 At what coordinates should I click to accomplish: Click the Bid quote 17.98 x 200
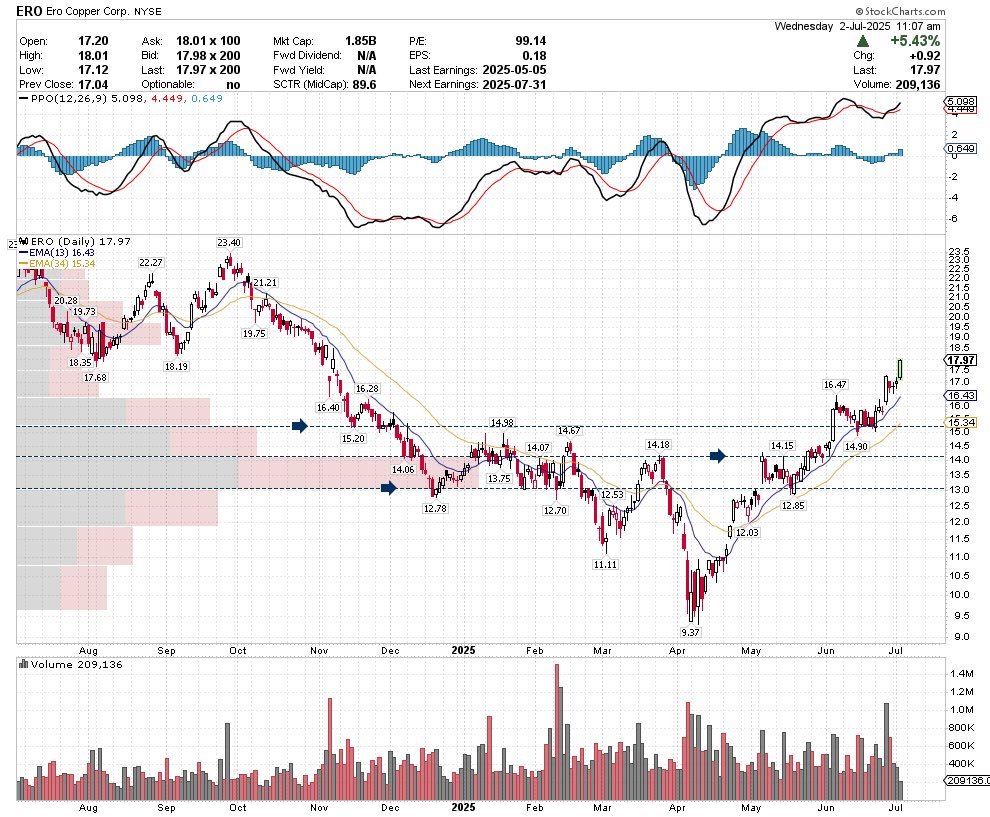coord(208,56)
